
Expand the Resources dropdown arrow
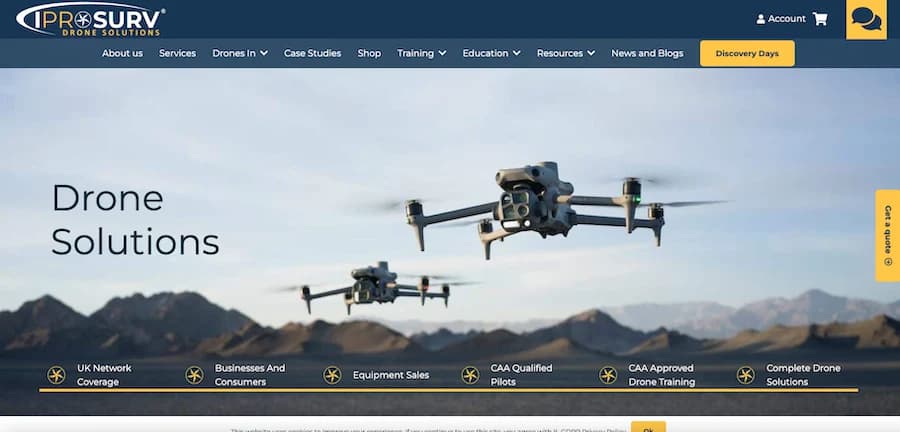591,53
